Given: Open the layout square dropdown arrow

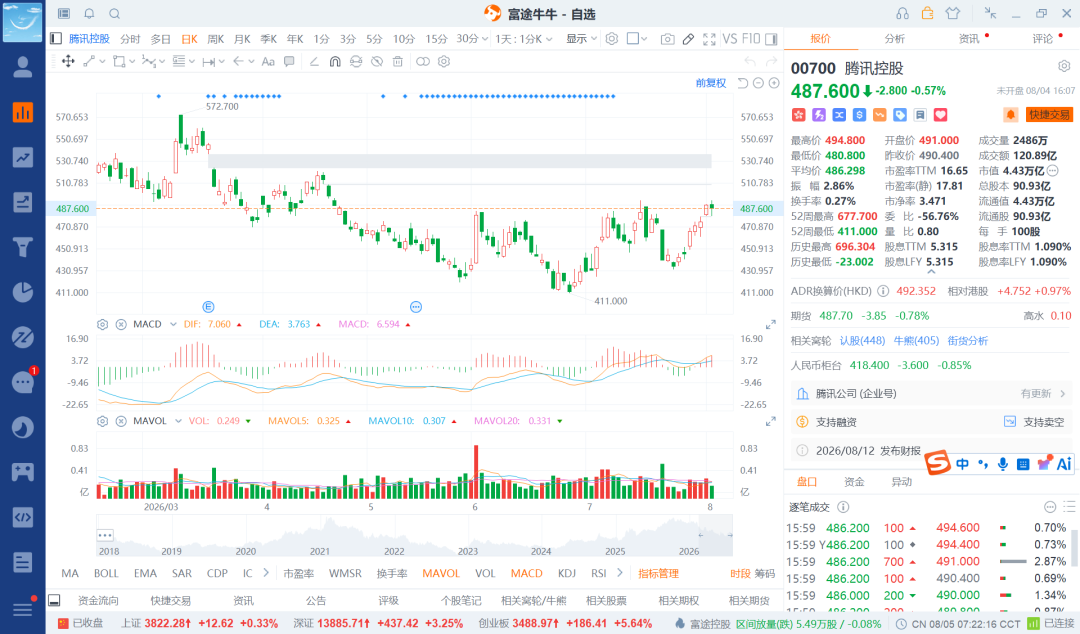Looking at the screenshot, I should (x=644, y=39).
